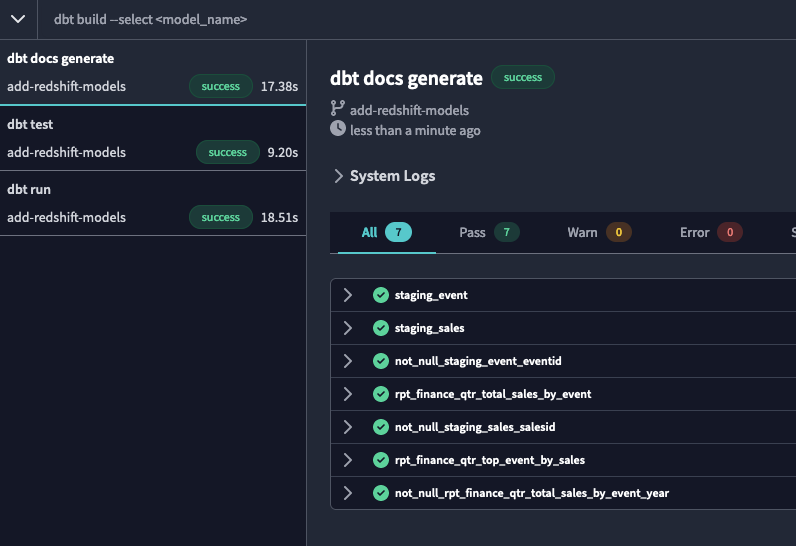Collapse the command panel using the top-left chevron
The image size is (796, 546).
18,19
